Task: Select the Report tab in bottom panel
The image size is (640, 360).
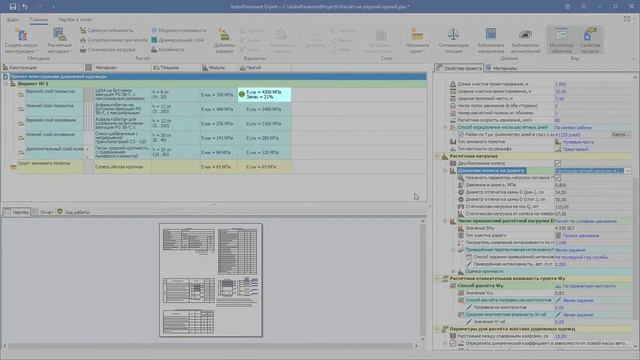Action: click(x=43, y=212)
